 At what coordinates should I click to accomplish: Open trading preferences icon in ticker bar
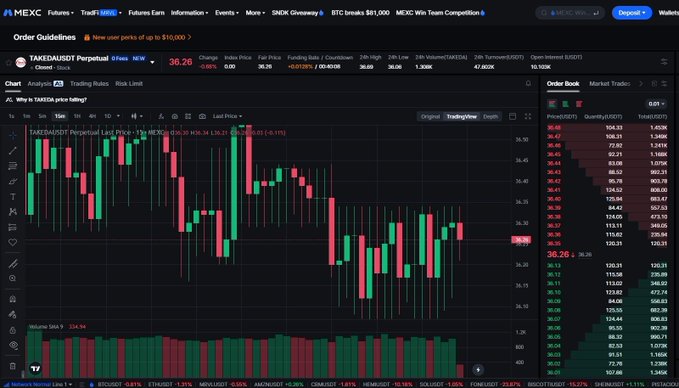tap(664, 62)
